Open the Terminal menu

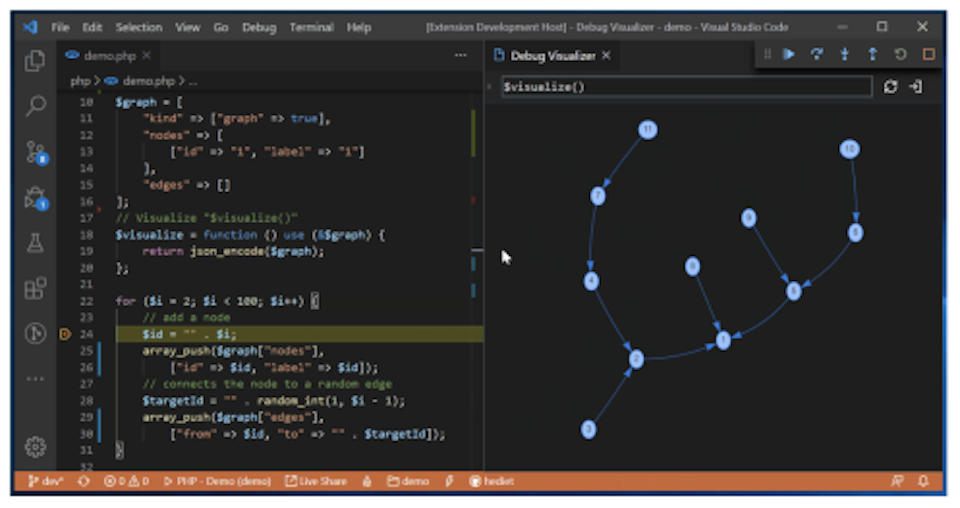[312, 27]
